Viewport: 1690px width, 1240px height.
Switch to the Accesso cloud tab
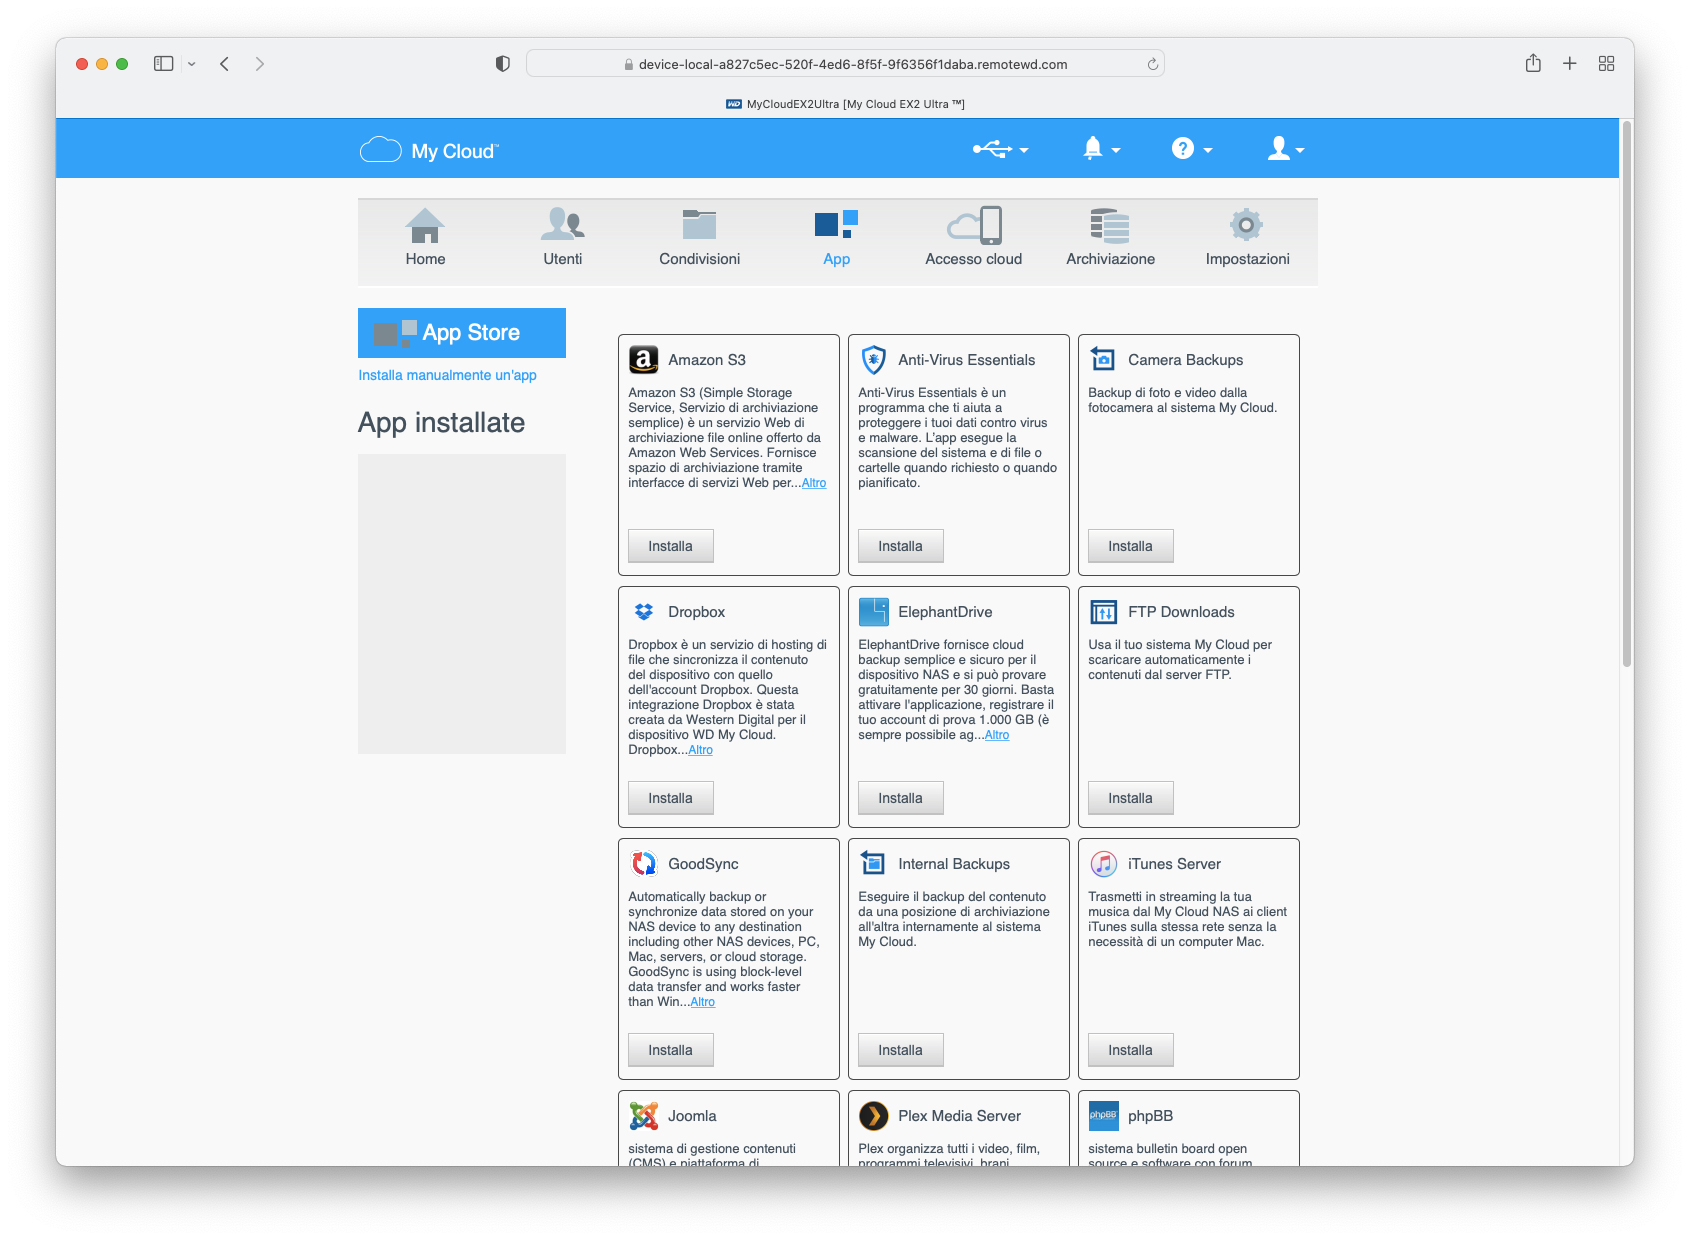[974, 259]
